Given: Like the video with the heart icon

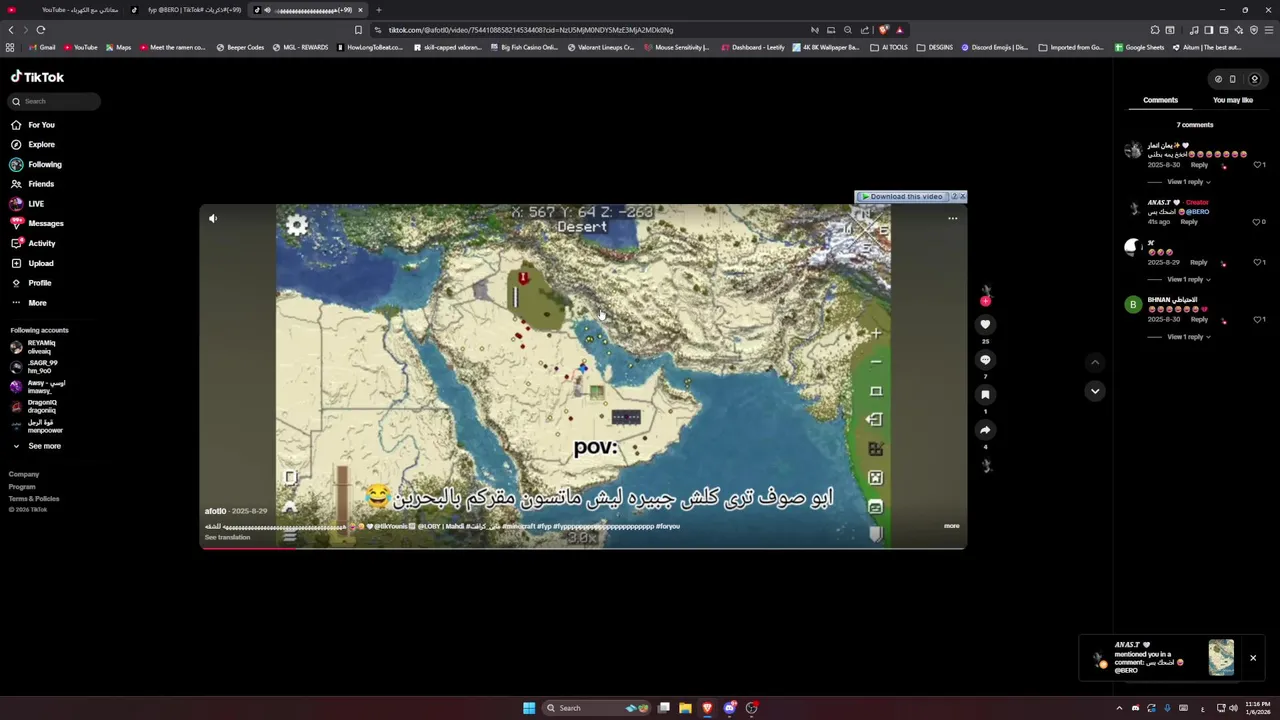Looking at the screenshot, I should pyautogui.click(x=985, y=324).
